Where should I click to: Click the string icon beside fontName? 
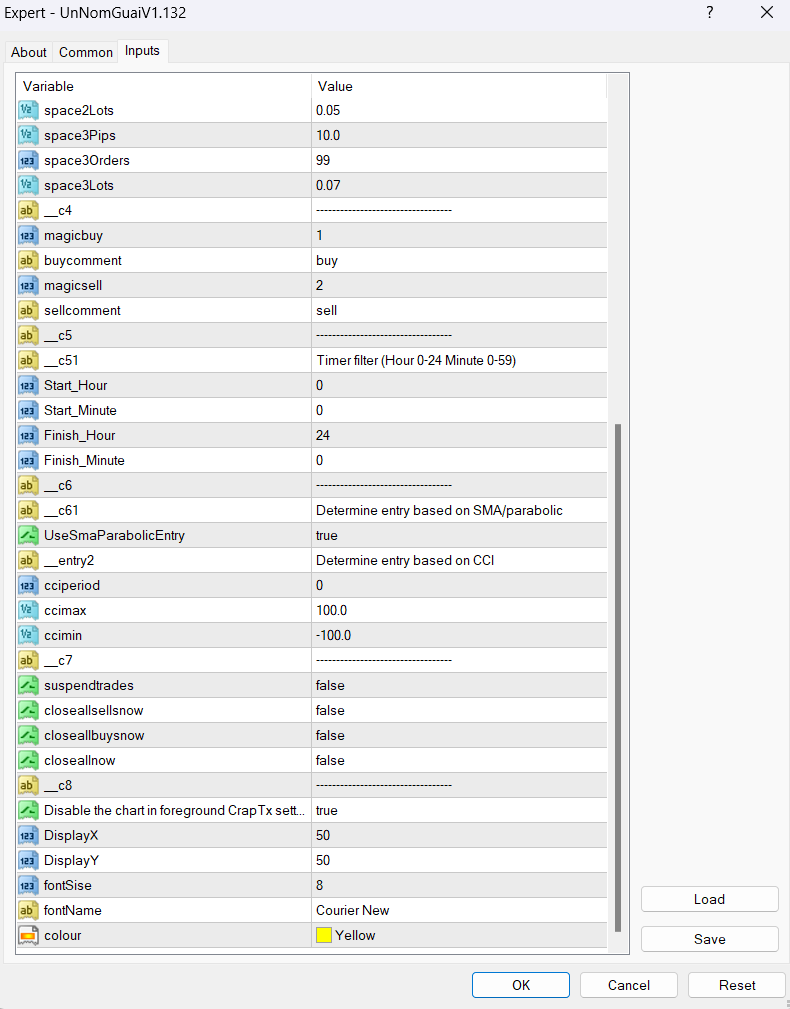click(28, 910)
